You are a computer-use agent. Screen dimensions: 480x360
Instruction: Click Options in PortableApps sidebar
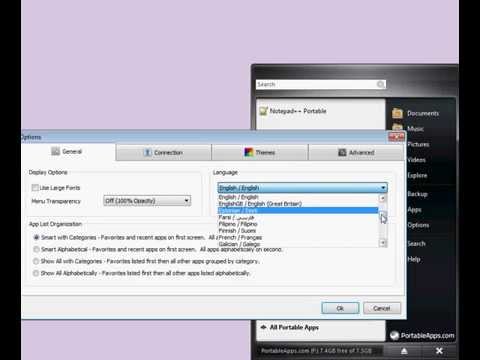(418, 225)
